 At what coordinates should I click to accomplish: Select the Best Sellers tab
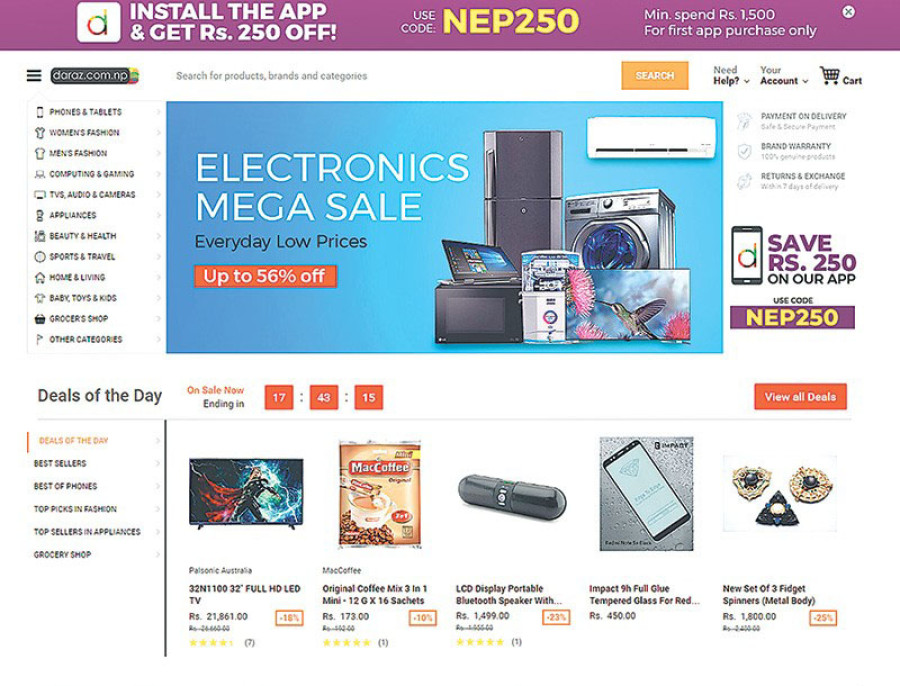click(x=60, y=464)
